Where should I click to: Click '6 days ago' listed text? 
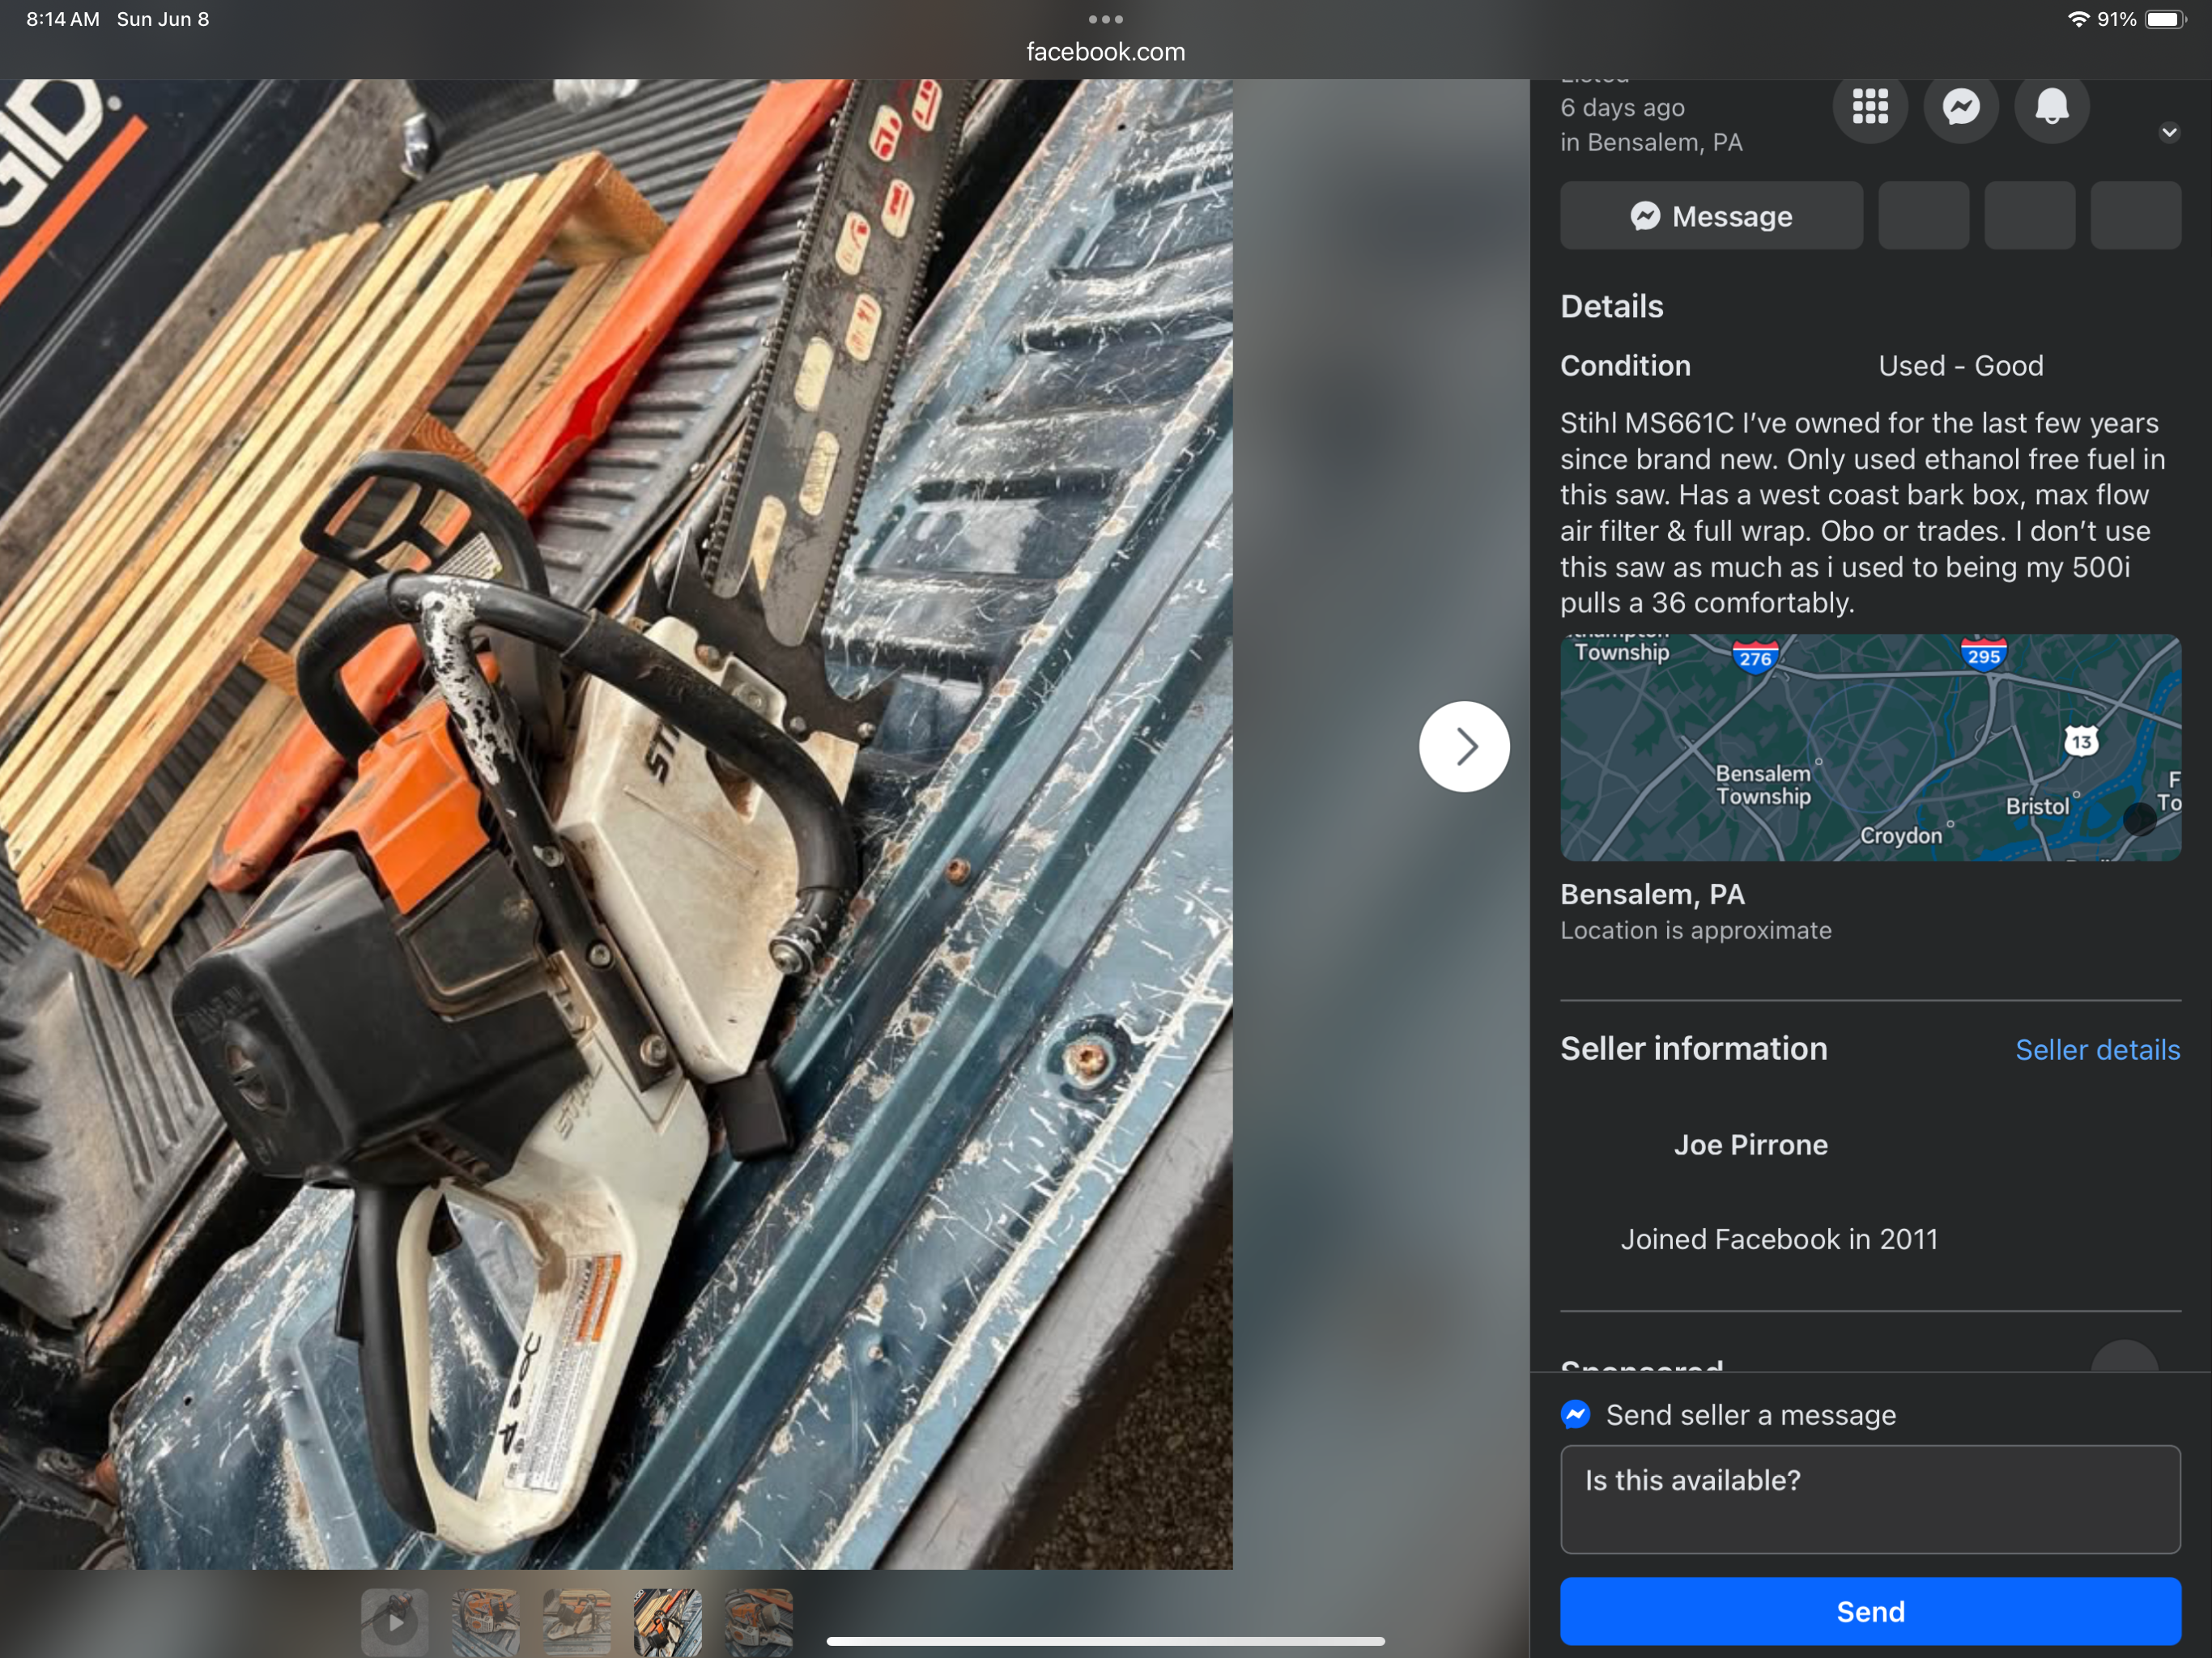click(1622, 108)
